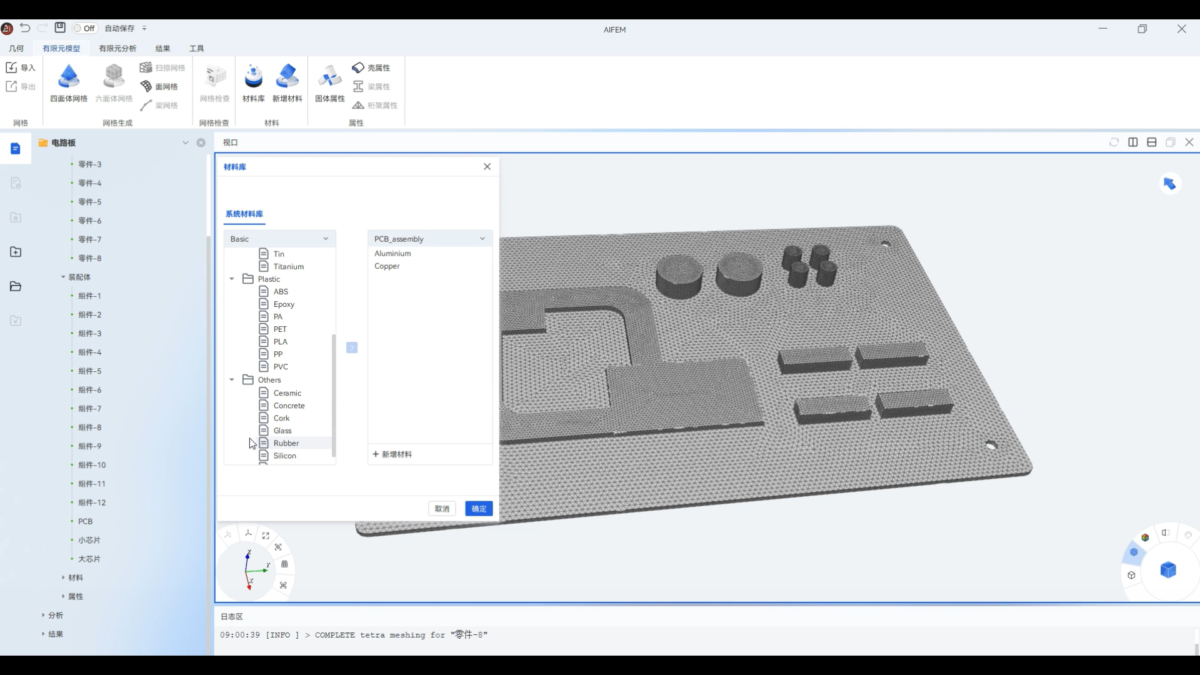Select Titanium in the material tree
Image resolution: width=1200 pixels, height=675 pixels.
click(x=289, y=267)
